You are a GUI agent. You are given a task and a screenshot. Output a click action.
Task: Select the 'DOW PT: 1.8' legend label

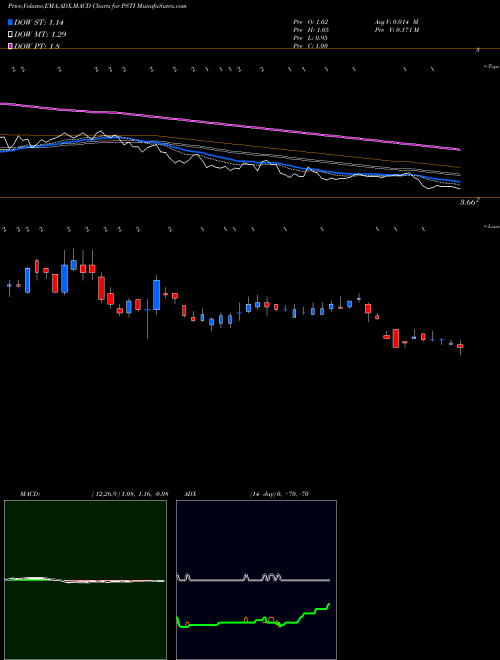click(37, 46)
